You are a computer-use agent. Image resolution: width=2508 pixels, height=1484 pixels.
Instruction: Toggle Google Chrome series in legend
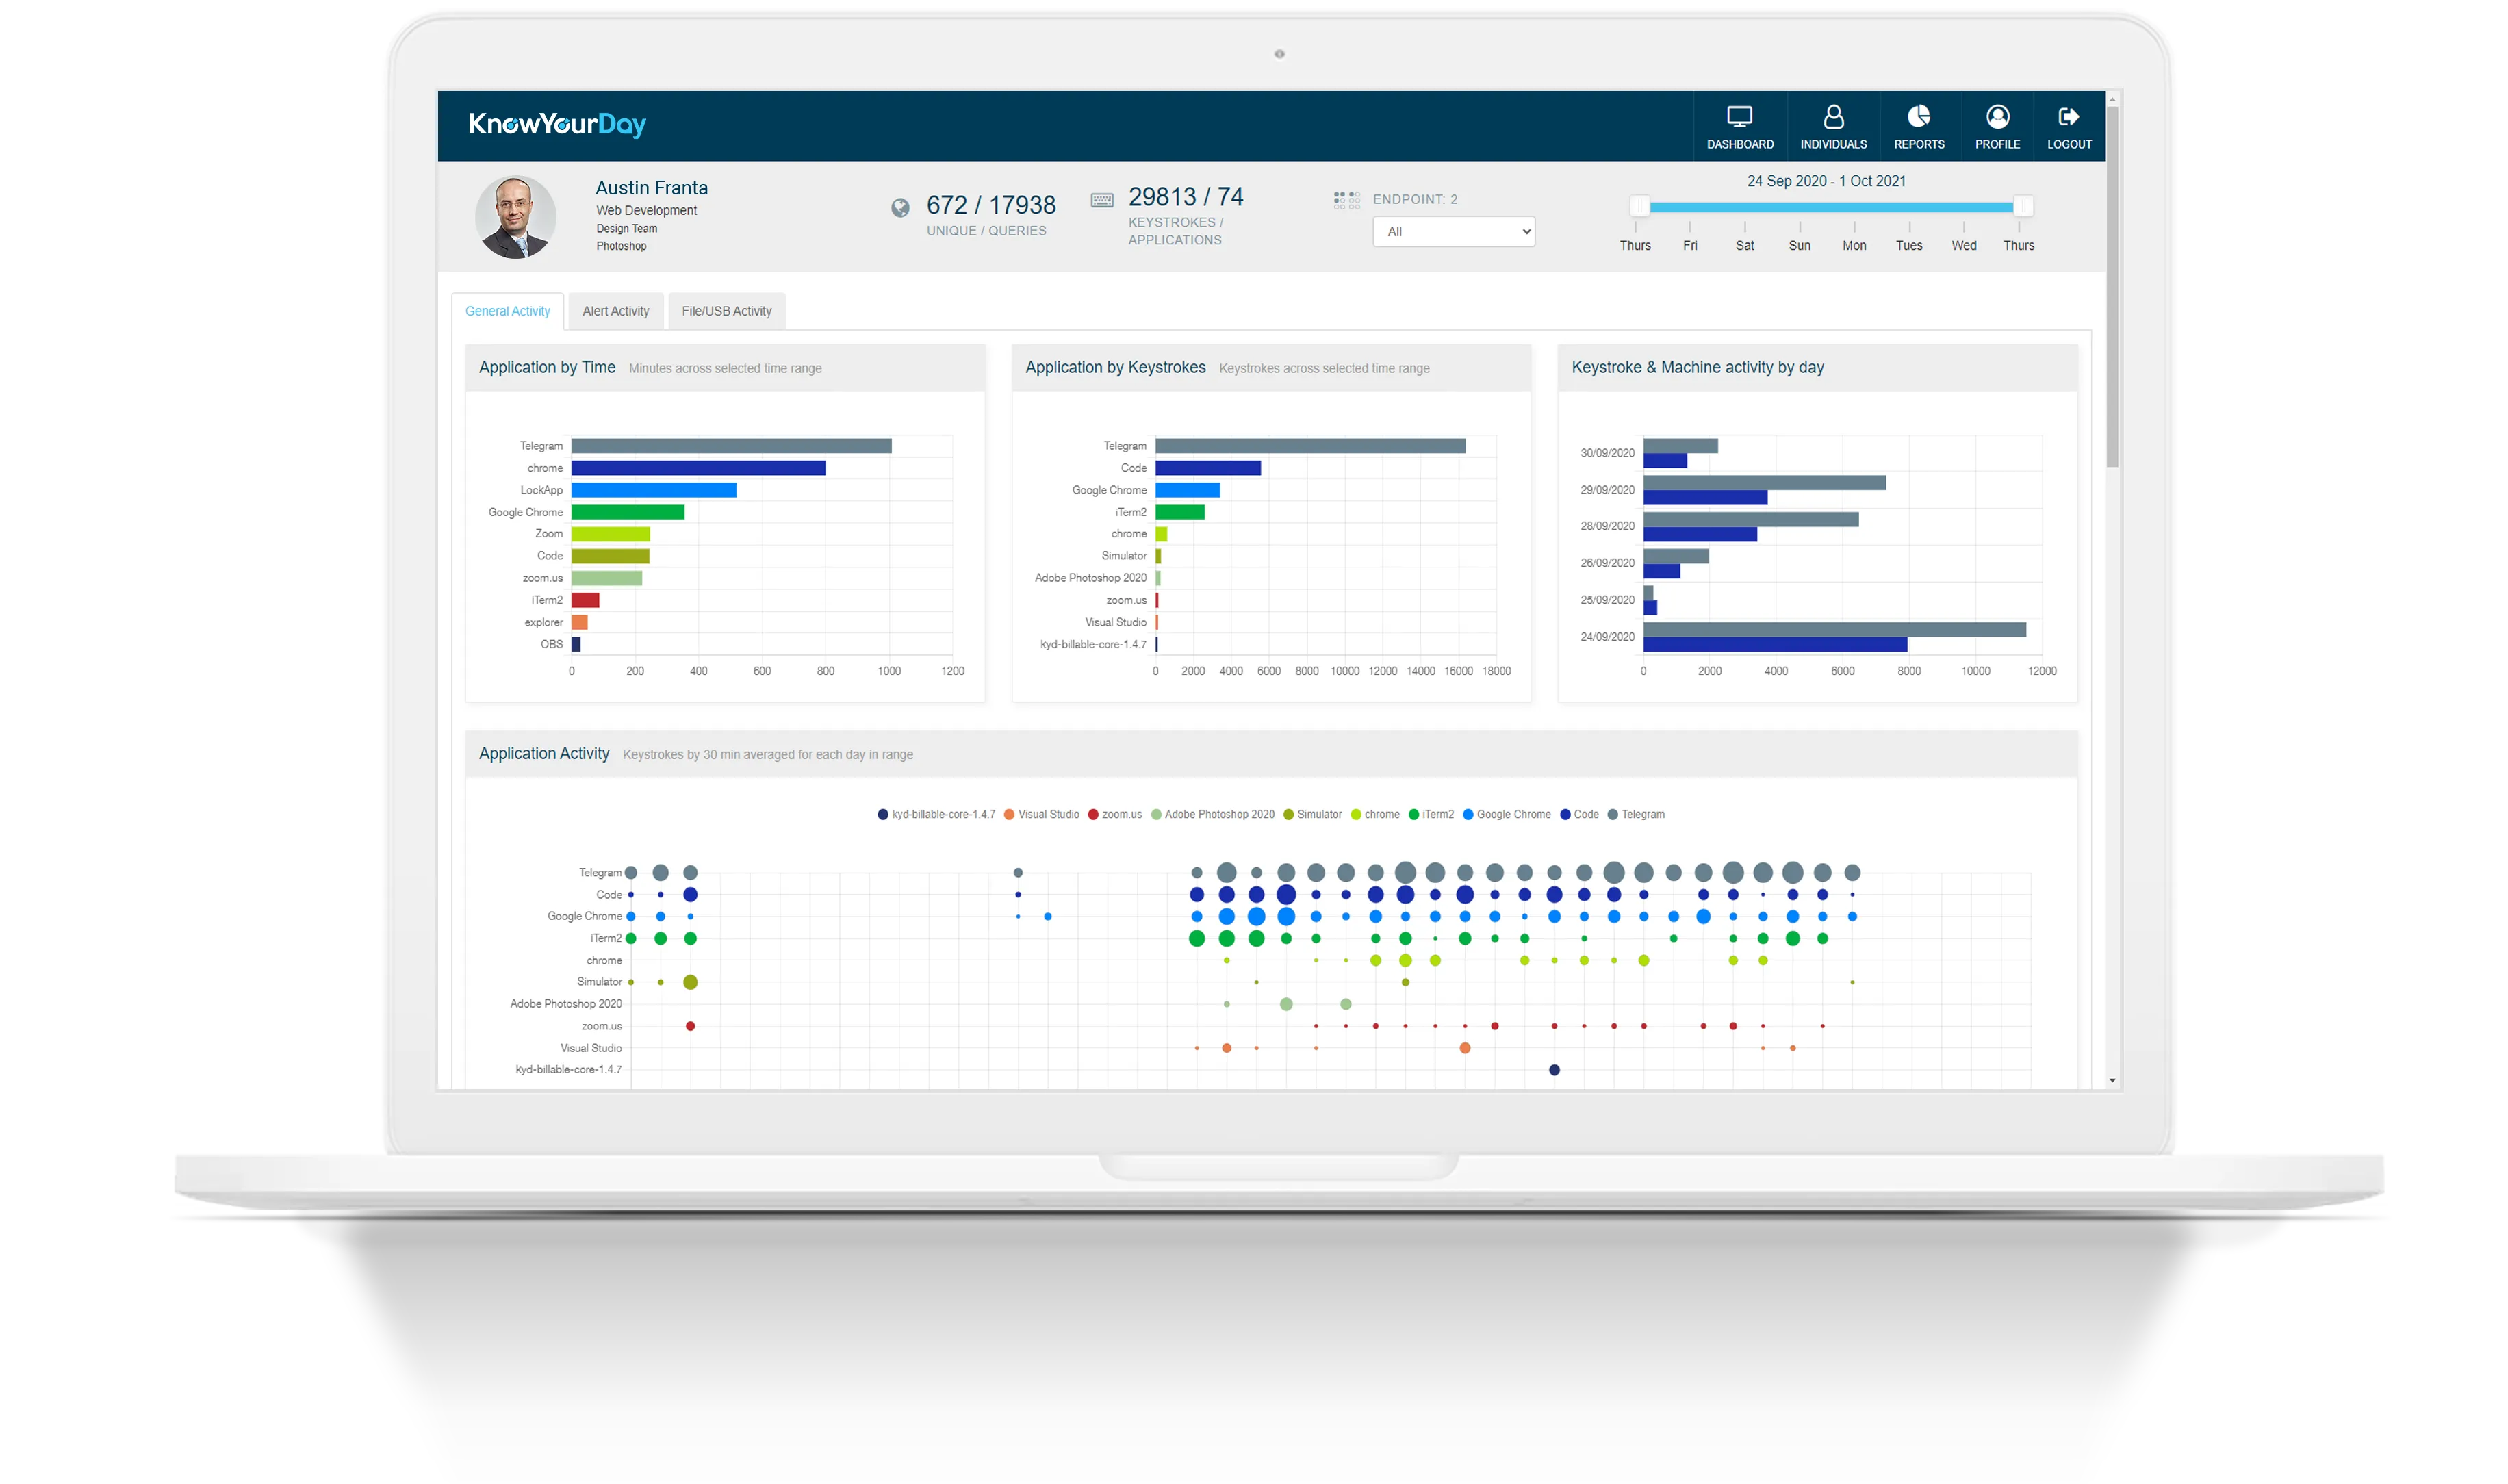click(x=1512, y=814)
